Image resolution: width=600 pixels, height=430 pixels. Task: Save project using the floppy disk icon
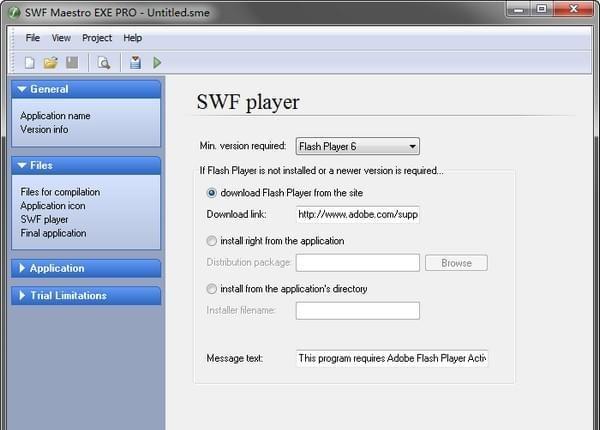pyautogui.click(x=72, y=62)
